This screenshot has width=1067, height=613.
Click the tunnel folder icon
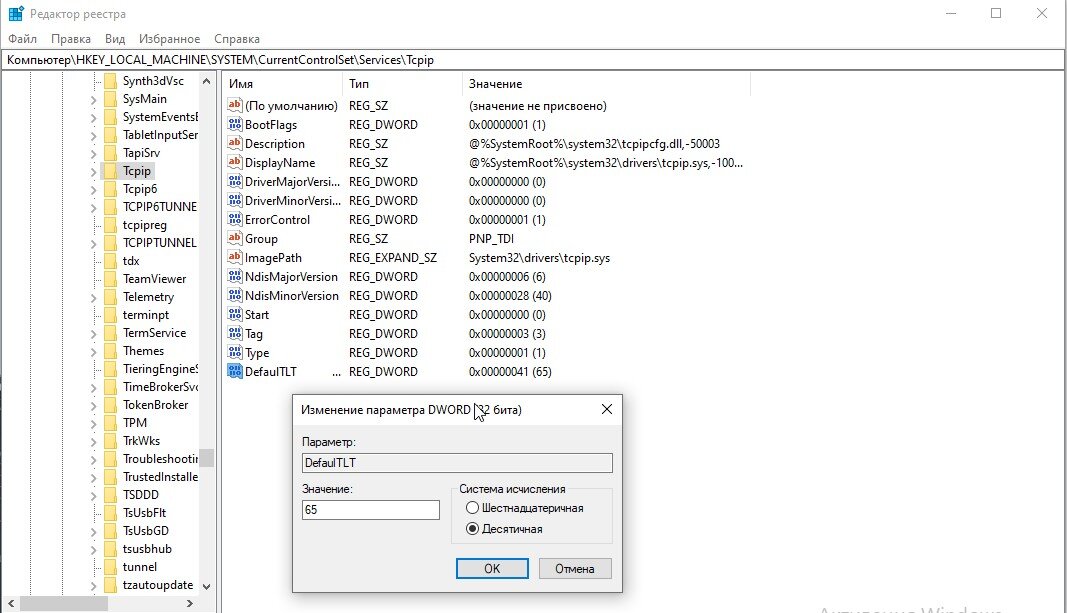pos(110,567)
